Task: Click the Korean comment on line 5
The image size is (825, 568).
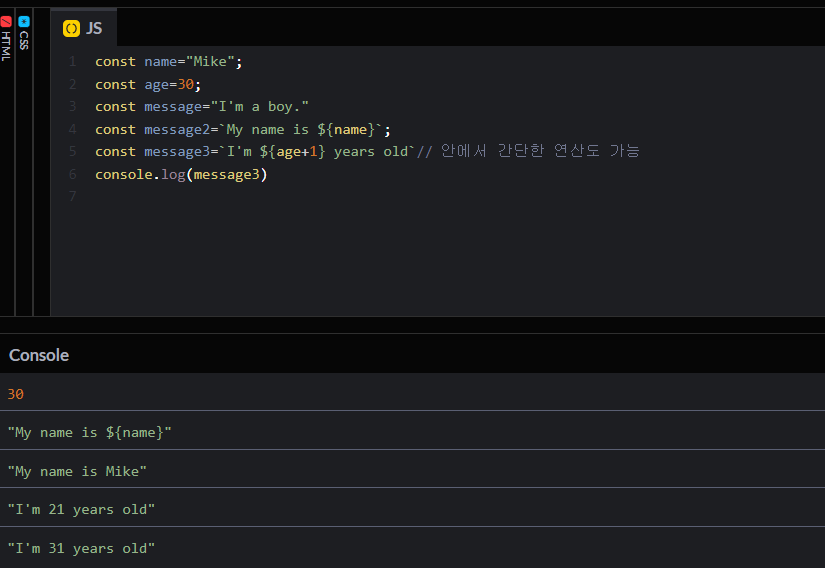Action: coord(528,151)
